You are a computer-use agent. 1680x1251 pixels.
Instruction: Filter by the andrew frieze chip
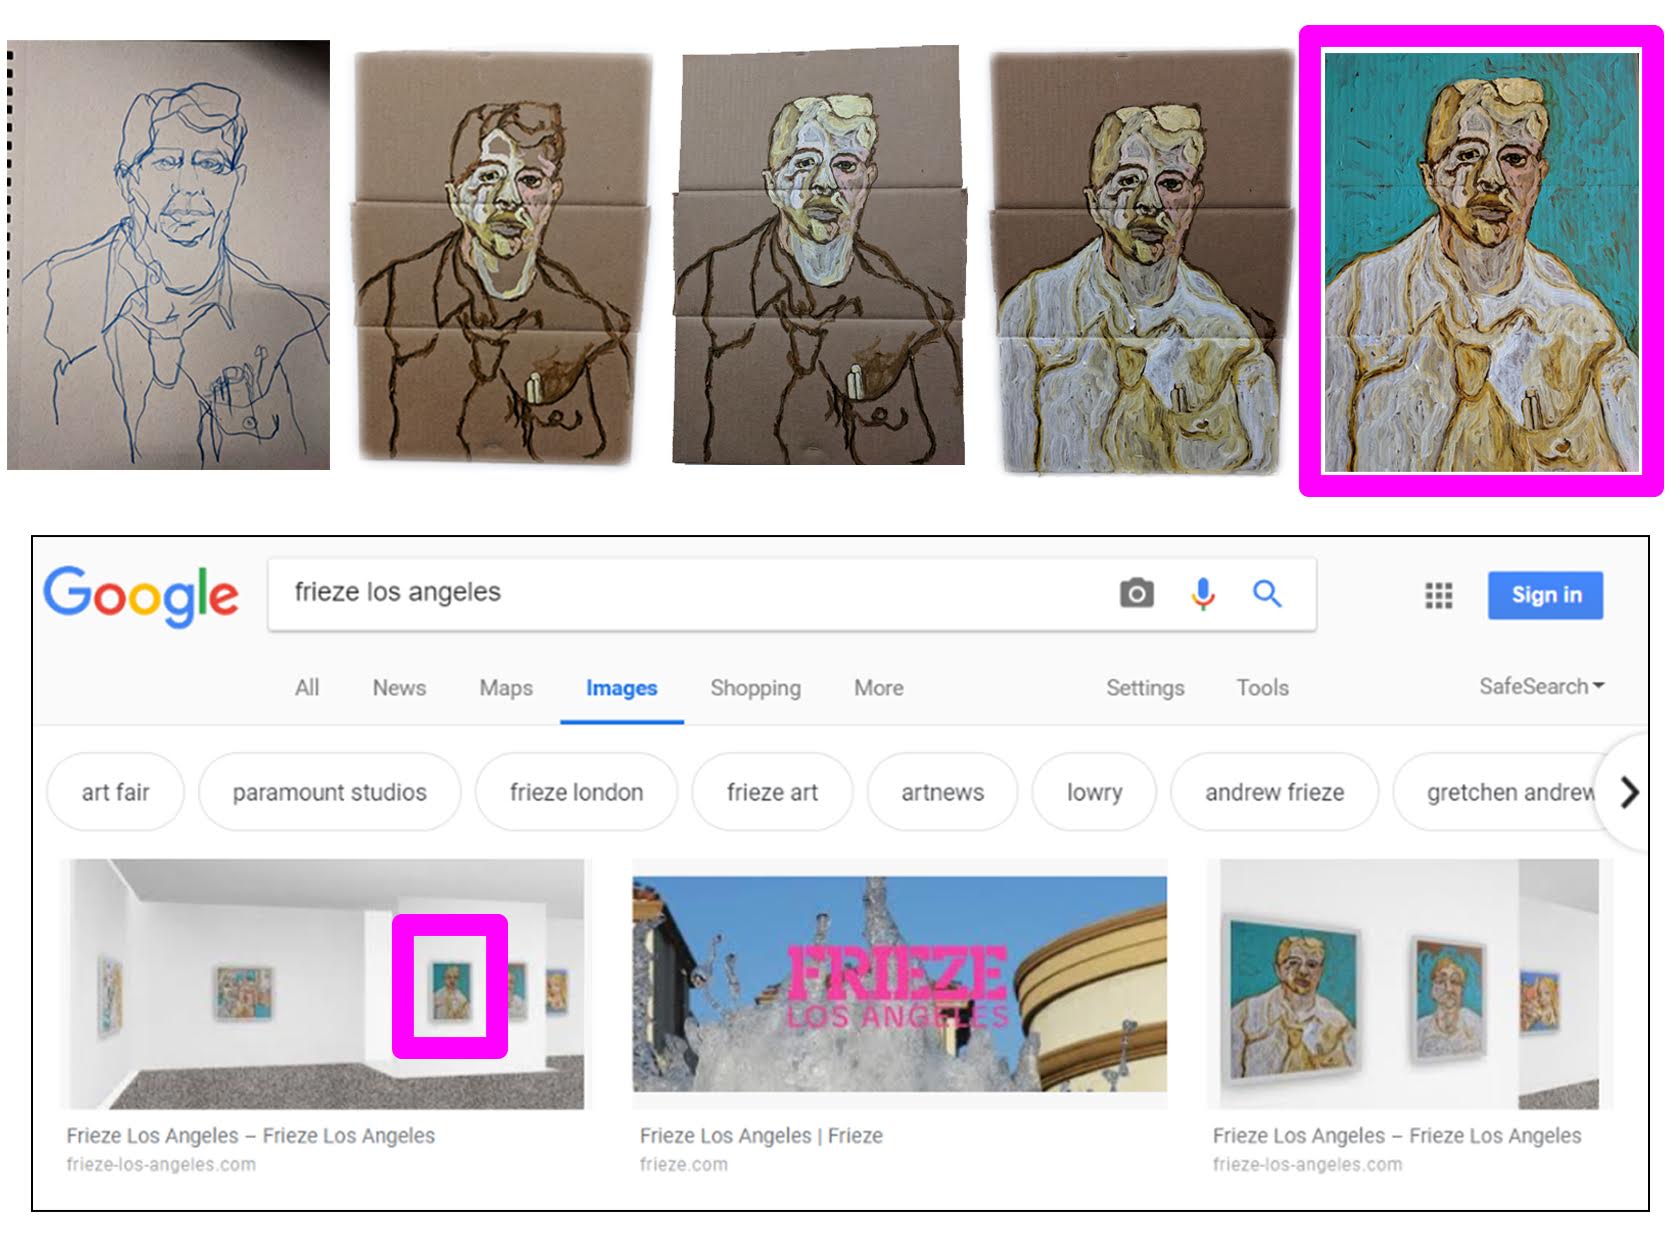click(x=1274, y=792)
